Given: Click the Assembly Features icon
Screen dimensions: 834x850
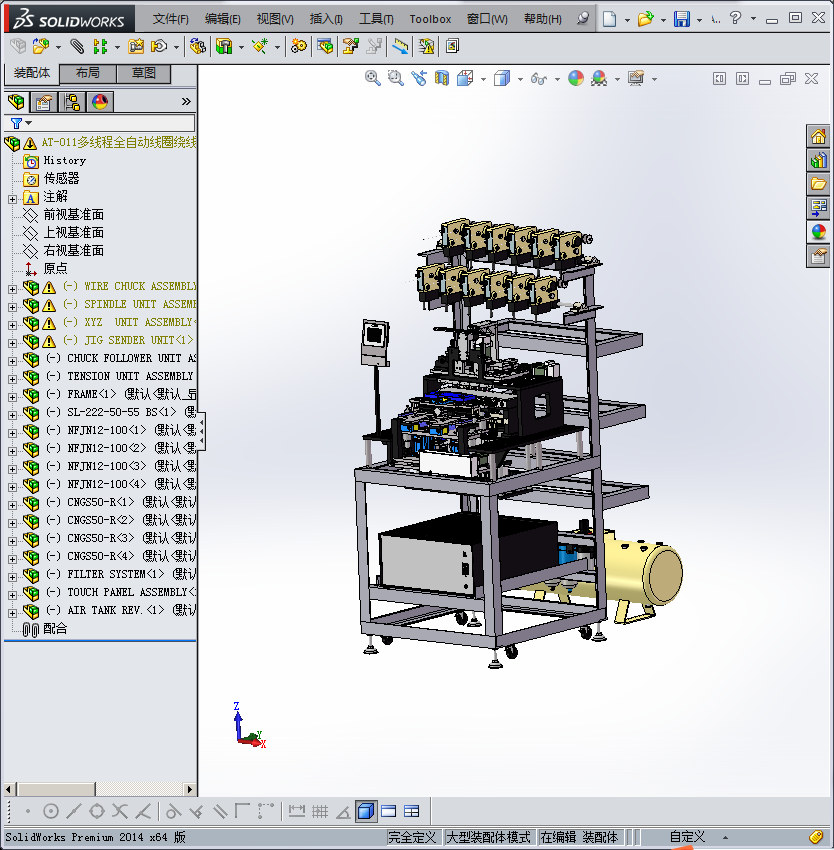Looking at the screenshot, I should [223, 47].
